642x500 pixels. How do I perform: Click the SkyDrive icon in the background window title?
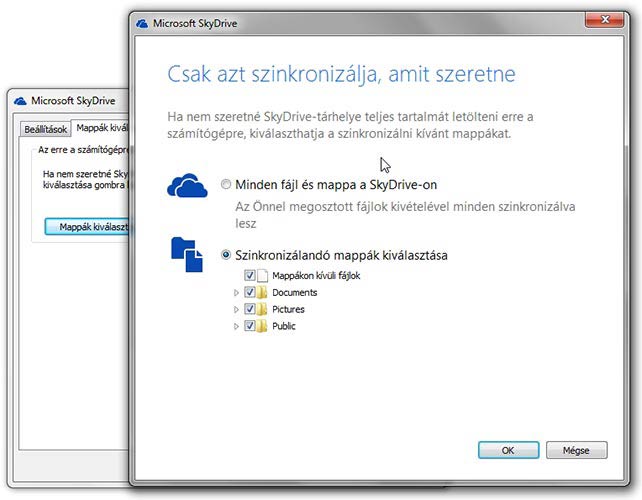point(22,100)
